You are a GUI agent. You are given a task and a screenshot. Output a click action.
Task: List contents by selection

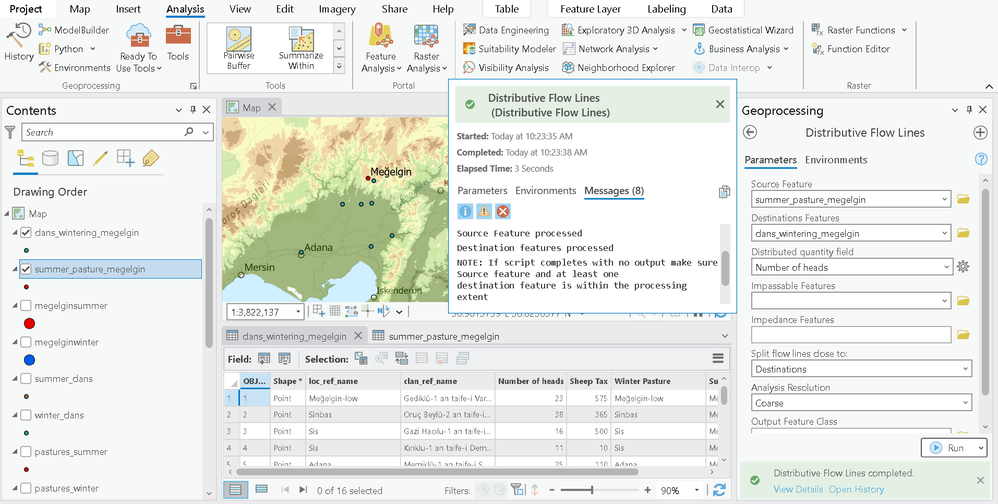coord(76,158)
